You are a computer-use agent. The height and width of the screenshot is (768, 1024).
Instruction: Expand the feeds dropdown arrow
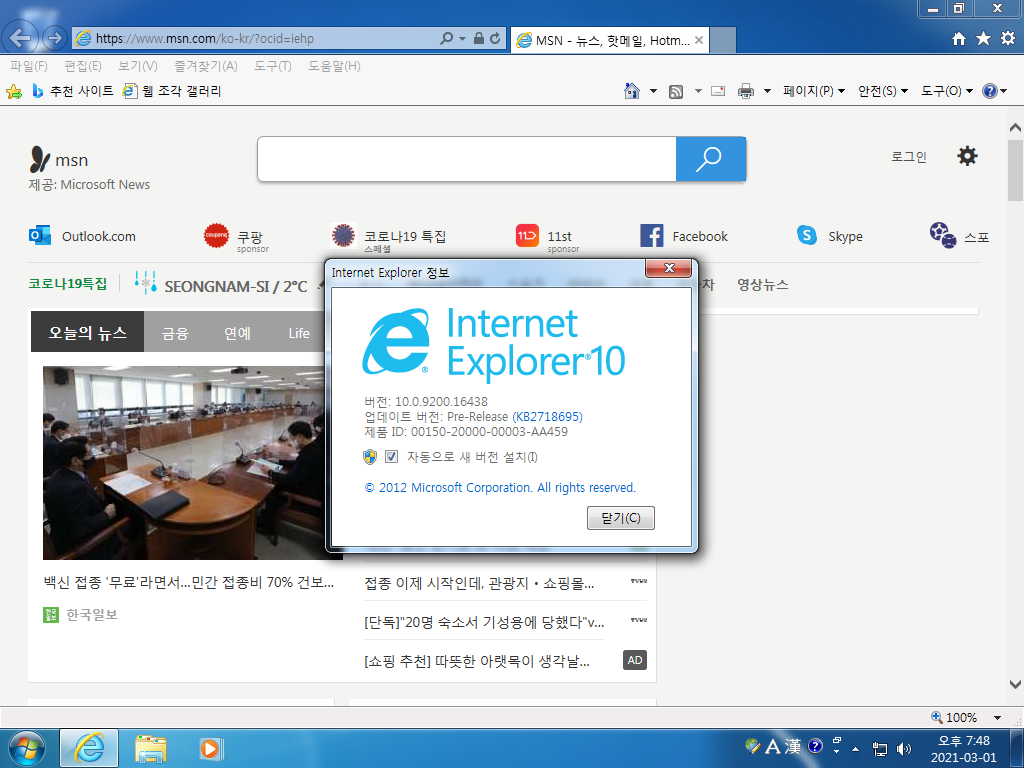(x=697, y=91)
